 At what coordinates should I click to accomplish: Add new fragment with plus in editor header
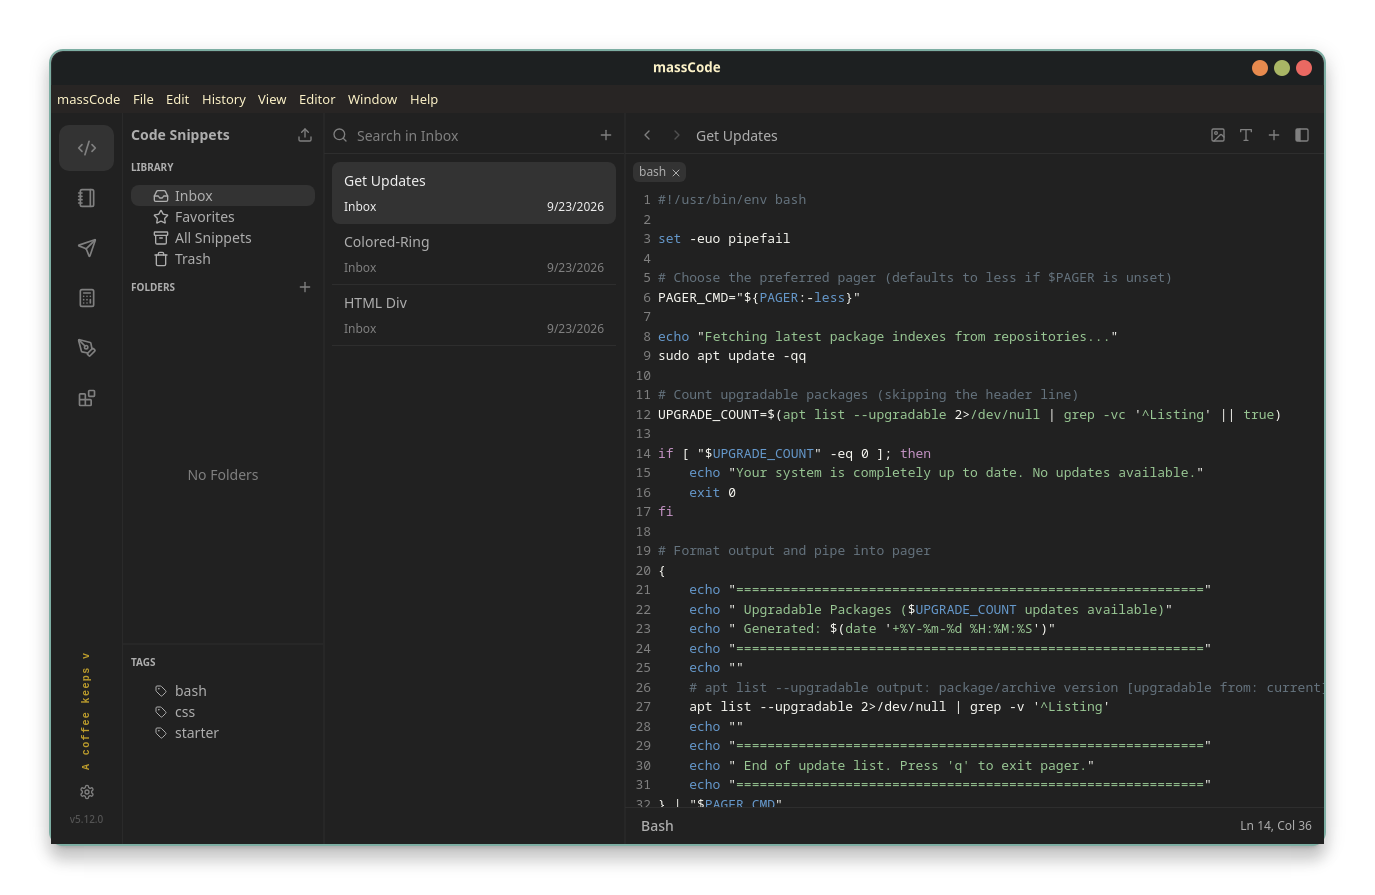pyautogui.click(x=1274, y=135)
